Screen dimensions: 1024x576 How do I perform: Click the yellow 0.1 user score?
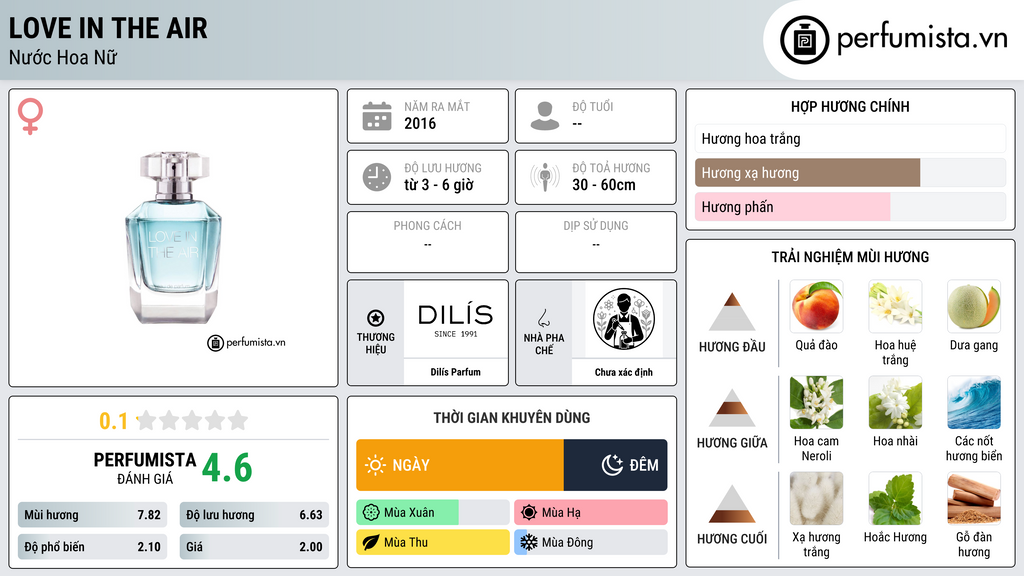tap(113, 421)
